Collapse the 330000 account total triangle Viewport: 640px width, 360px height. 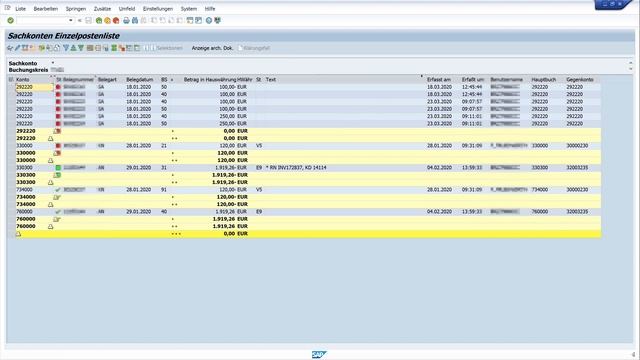51,160
